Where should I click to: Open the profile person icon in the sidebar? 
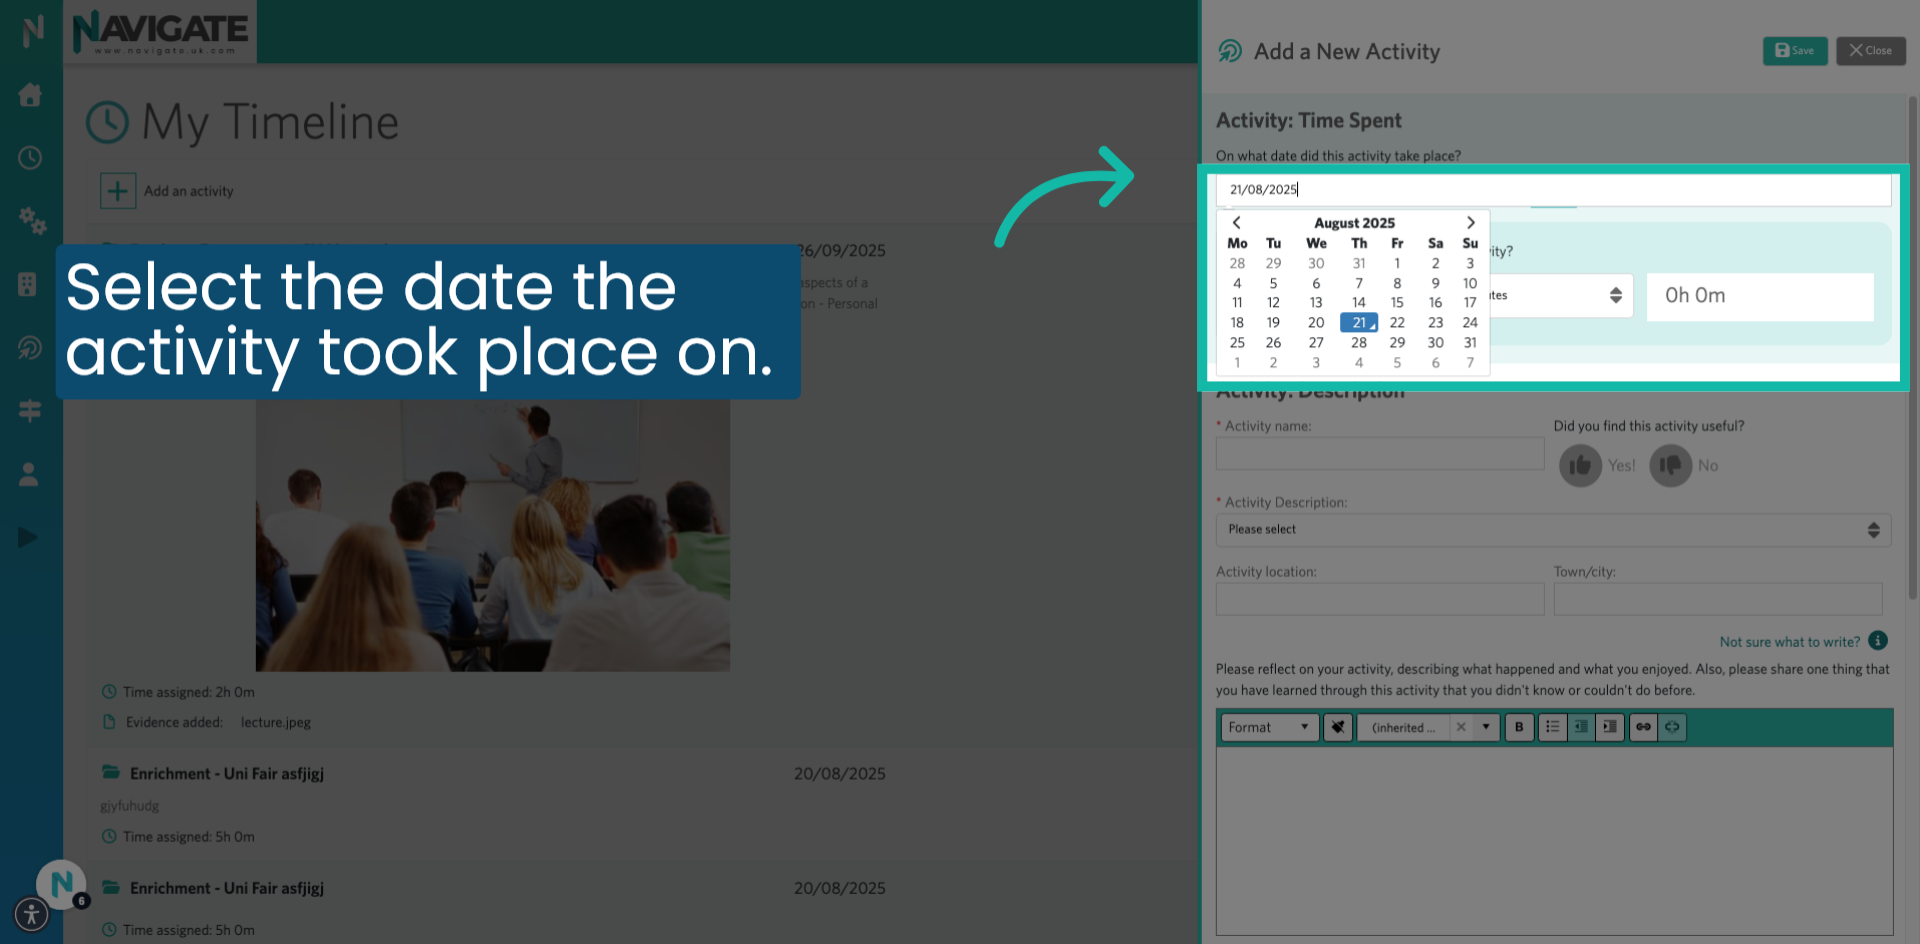click(30, 473)
